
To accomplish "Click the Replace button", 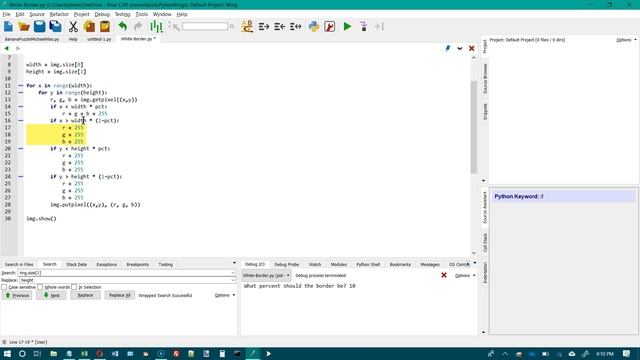I will click(x=85, y=295).
